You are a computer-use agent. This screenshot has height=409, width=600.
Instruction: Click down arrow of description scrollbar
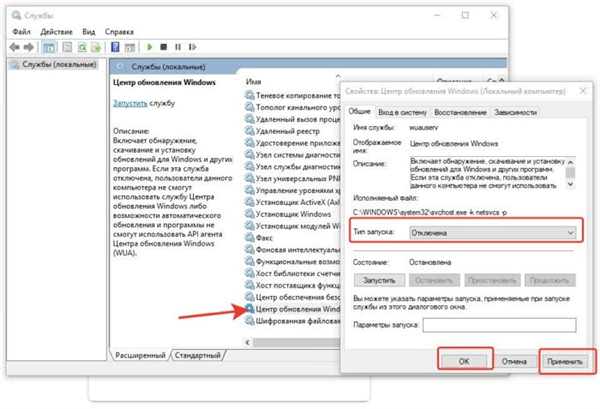570,184
